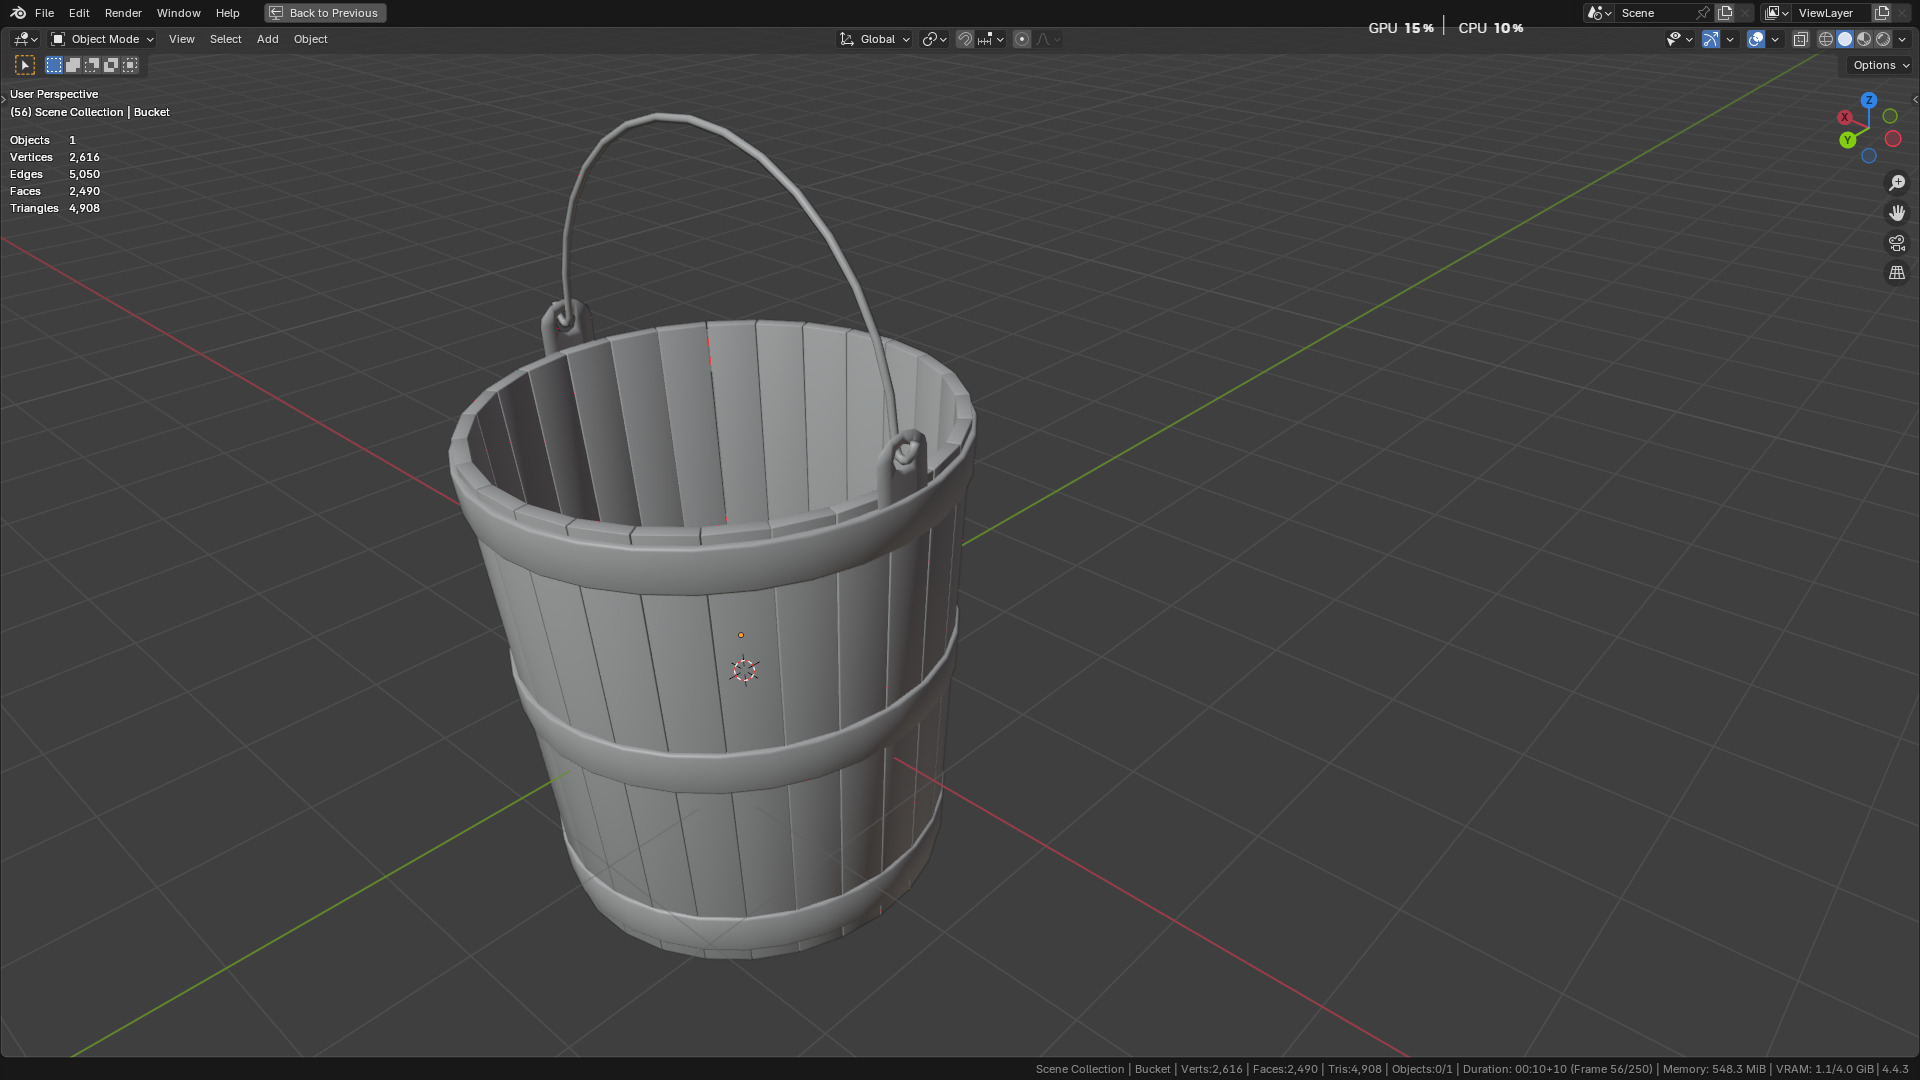Click the 'Triangles' statistics label

click(34, 208)
